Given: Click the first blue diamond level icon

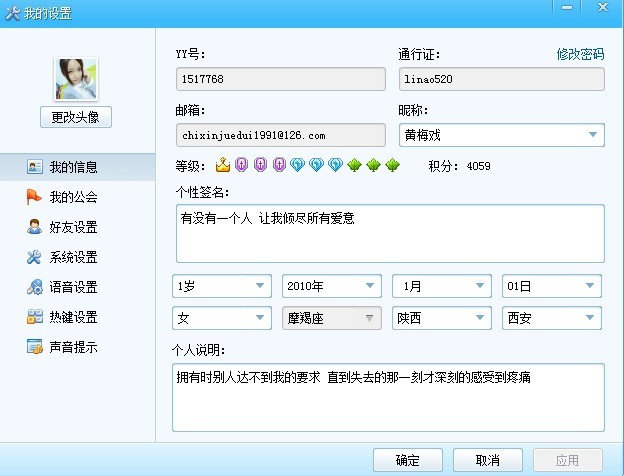Looking at the screenshot, I should coord(297,165).
